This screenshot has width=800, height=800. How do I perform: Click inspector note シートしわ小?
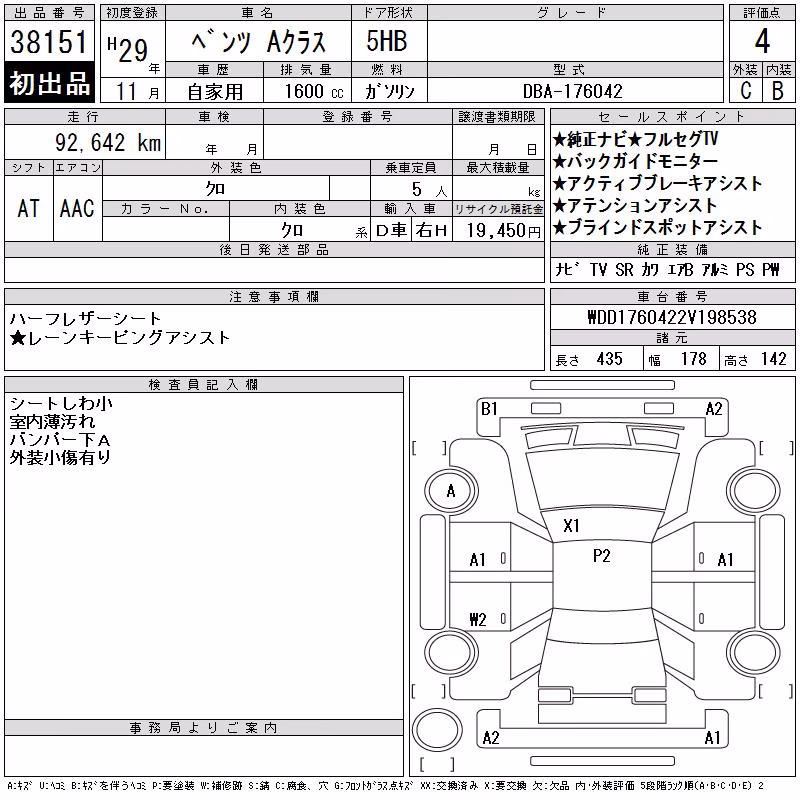pyautogui.click(x=61, y=404)
